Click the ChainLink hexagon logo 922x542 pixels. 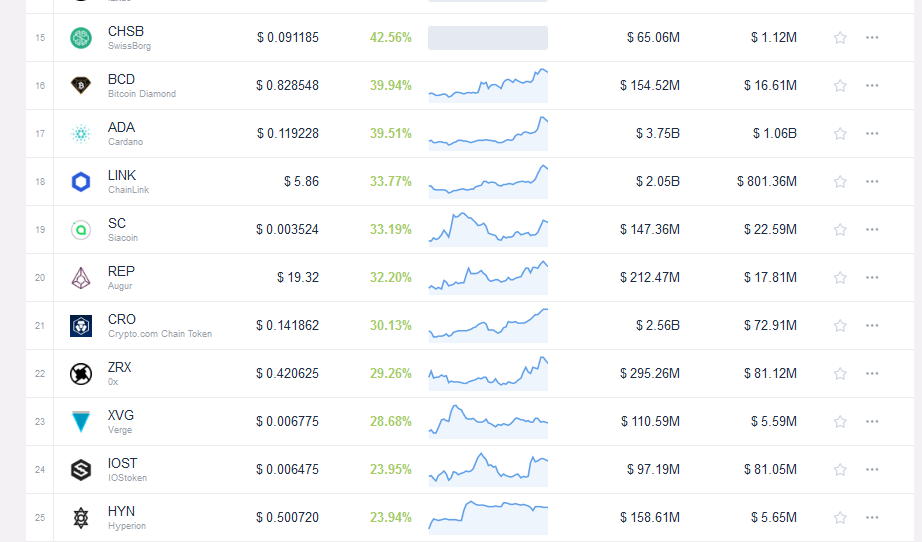point(81,182)
